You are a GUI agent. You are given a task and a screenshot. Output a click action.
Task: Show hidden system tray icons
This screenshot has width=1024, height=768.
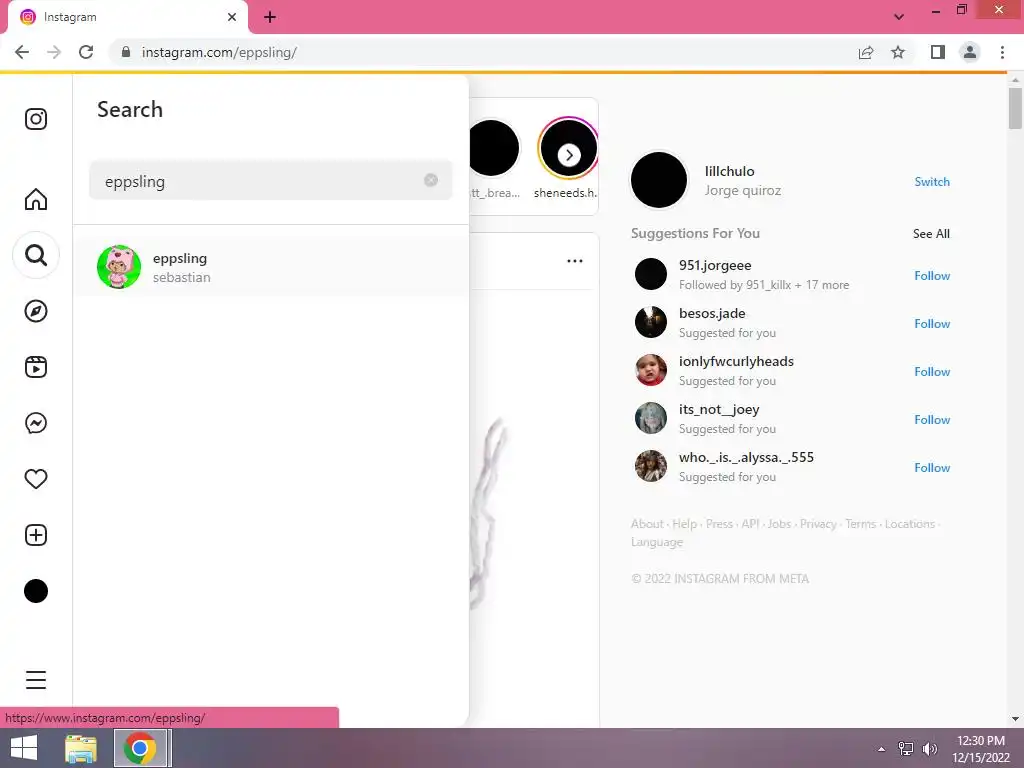coord(881,749)
